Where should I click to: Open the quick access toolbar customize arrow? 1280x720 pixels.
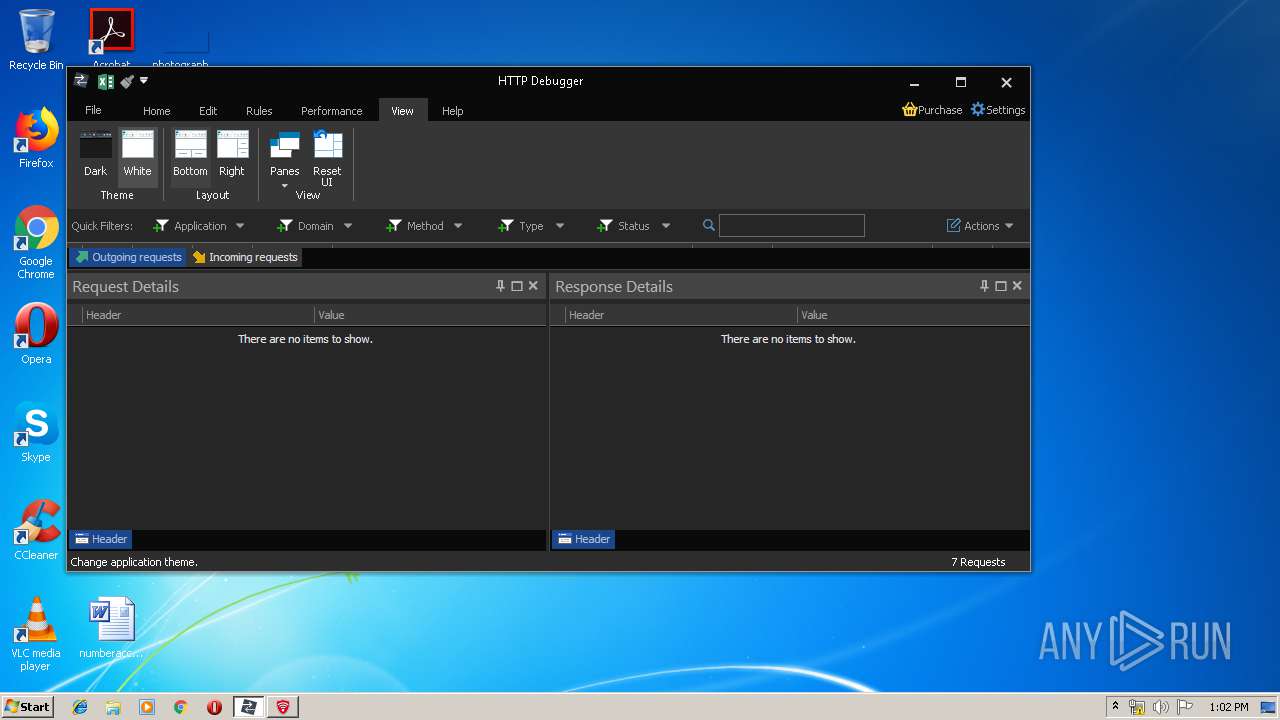(144, 80)
